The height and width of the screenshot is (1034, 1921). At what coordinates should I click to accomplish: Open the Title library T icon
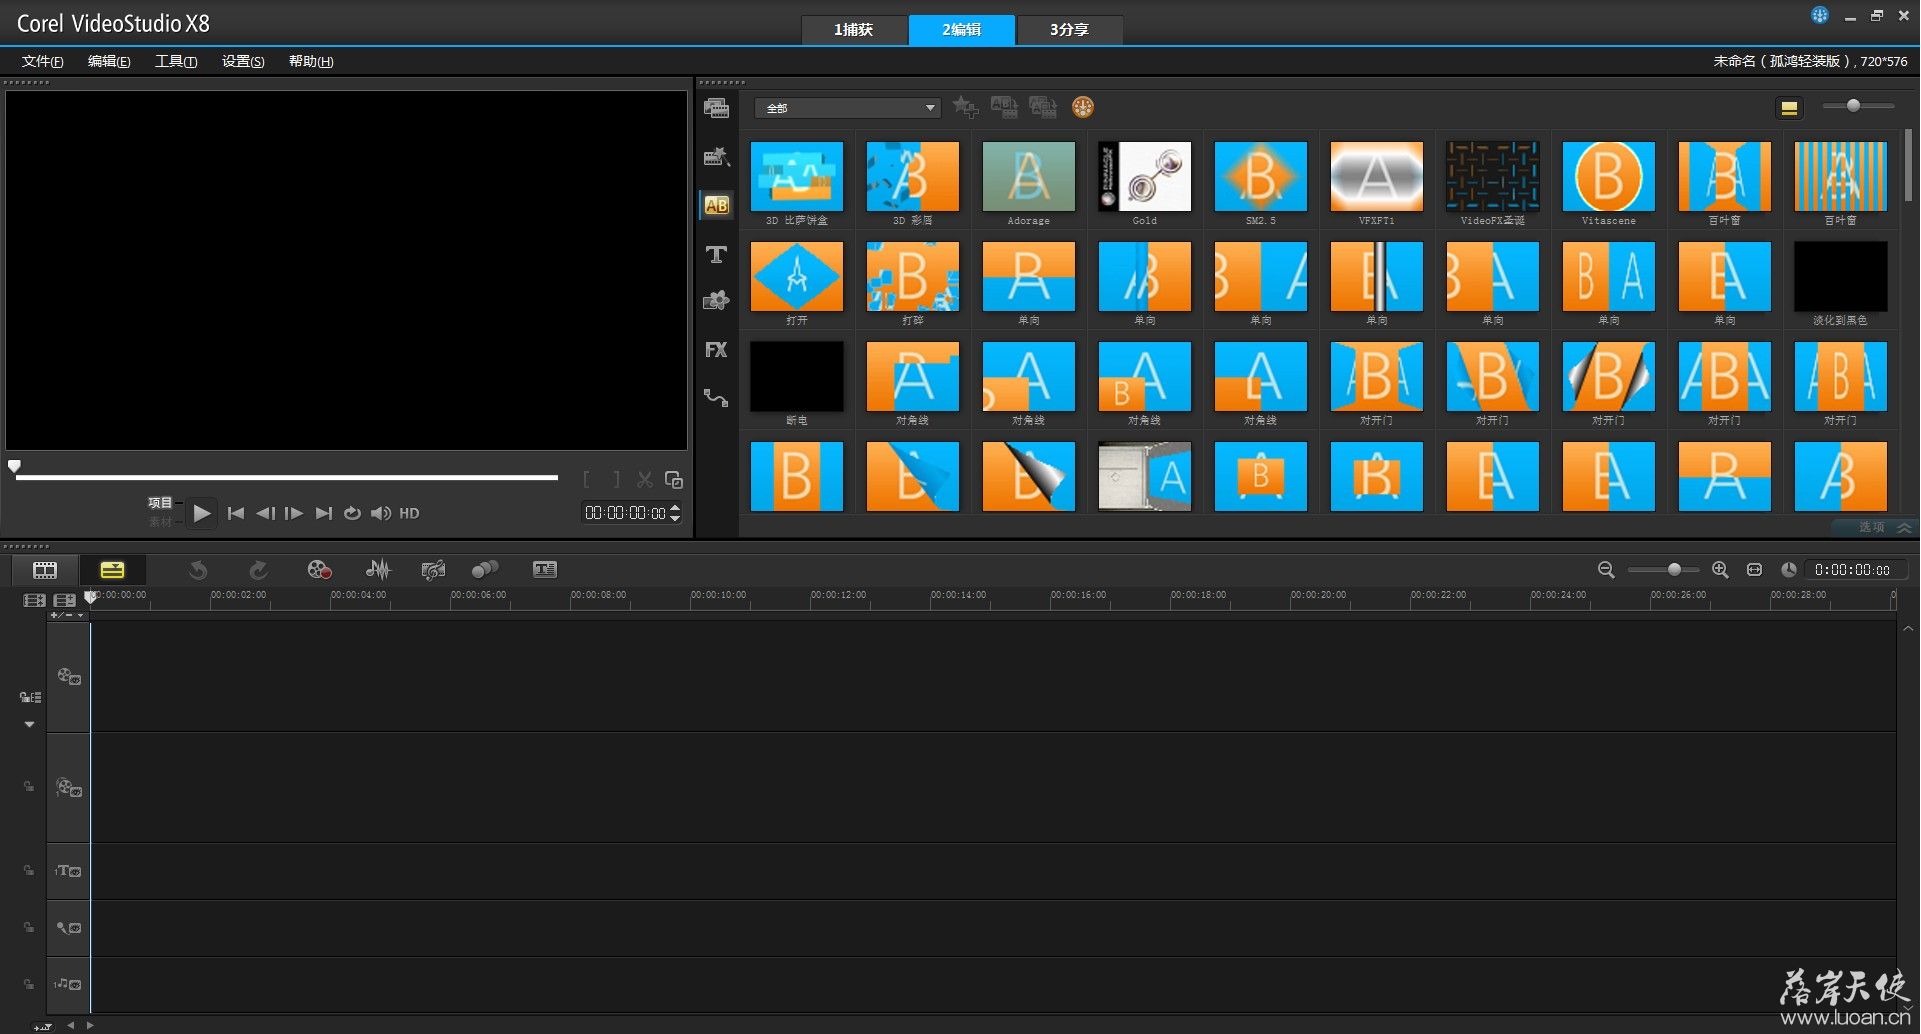pos(716,254)
